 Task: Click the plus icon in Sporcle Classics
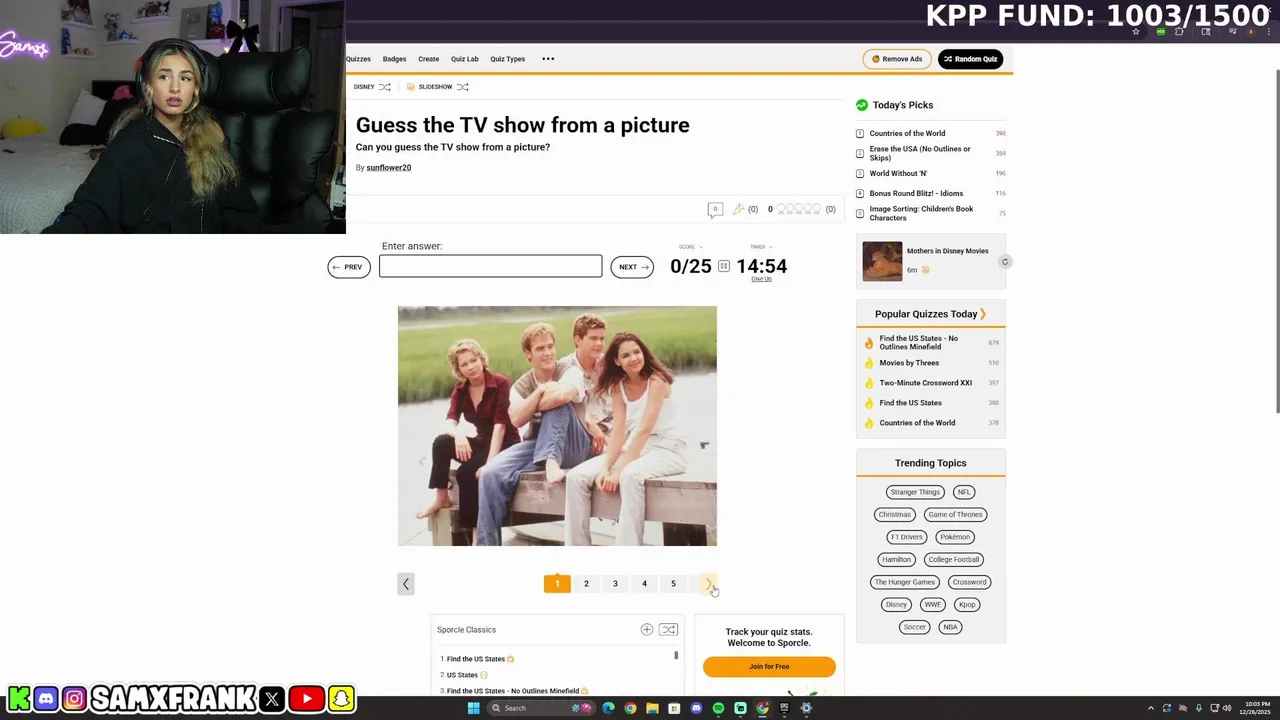click(647, 630)
